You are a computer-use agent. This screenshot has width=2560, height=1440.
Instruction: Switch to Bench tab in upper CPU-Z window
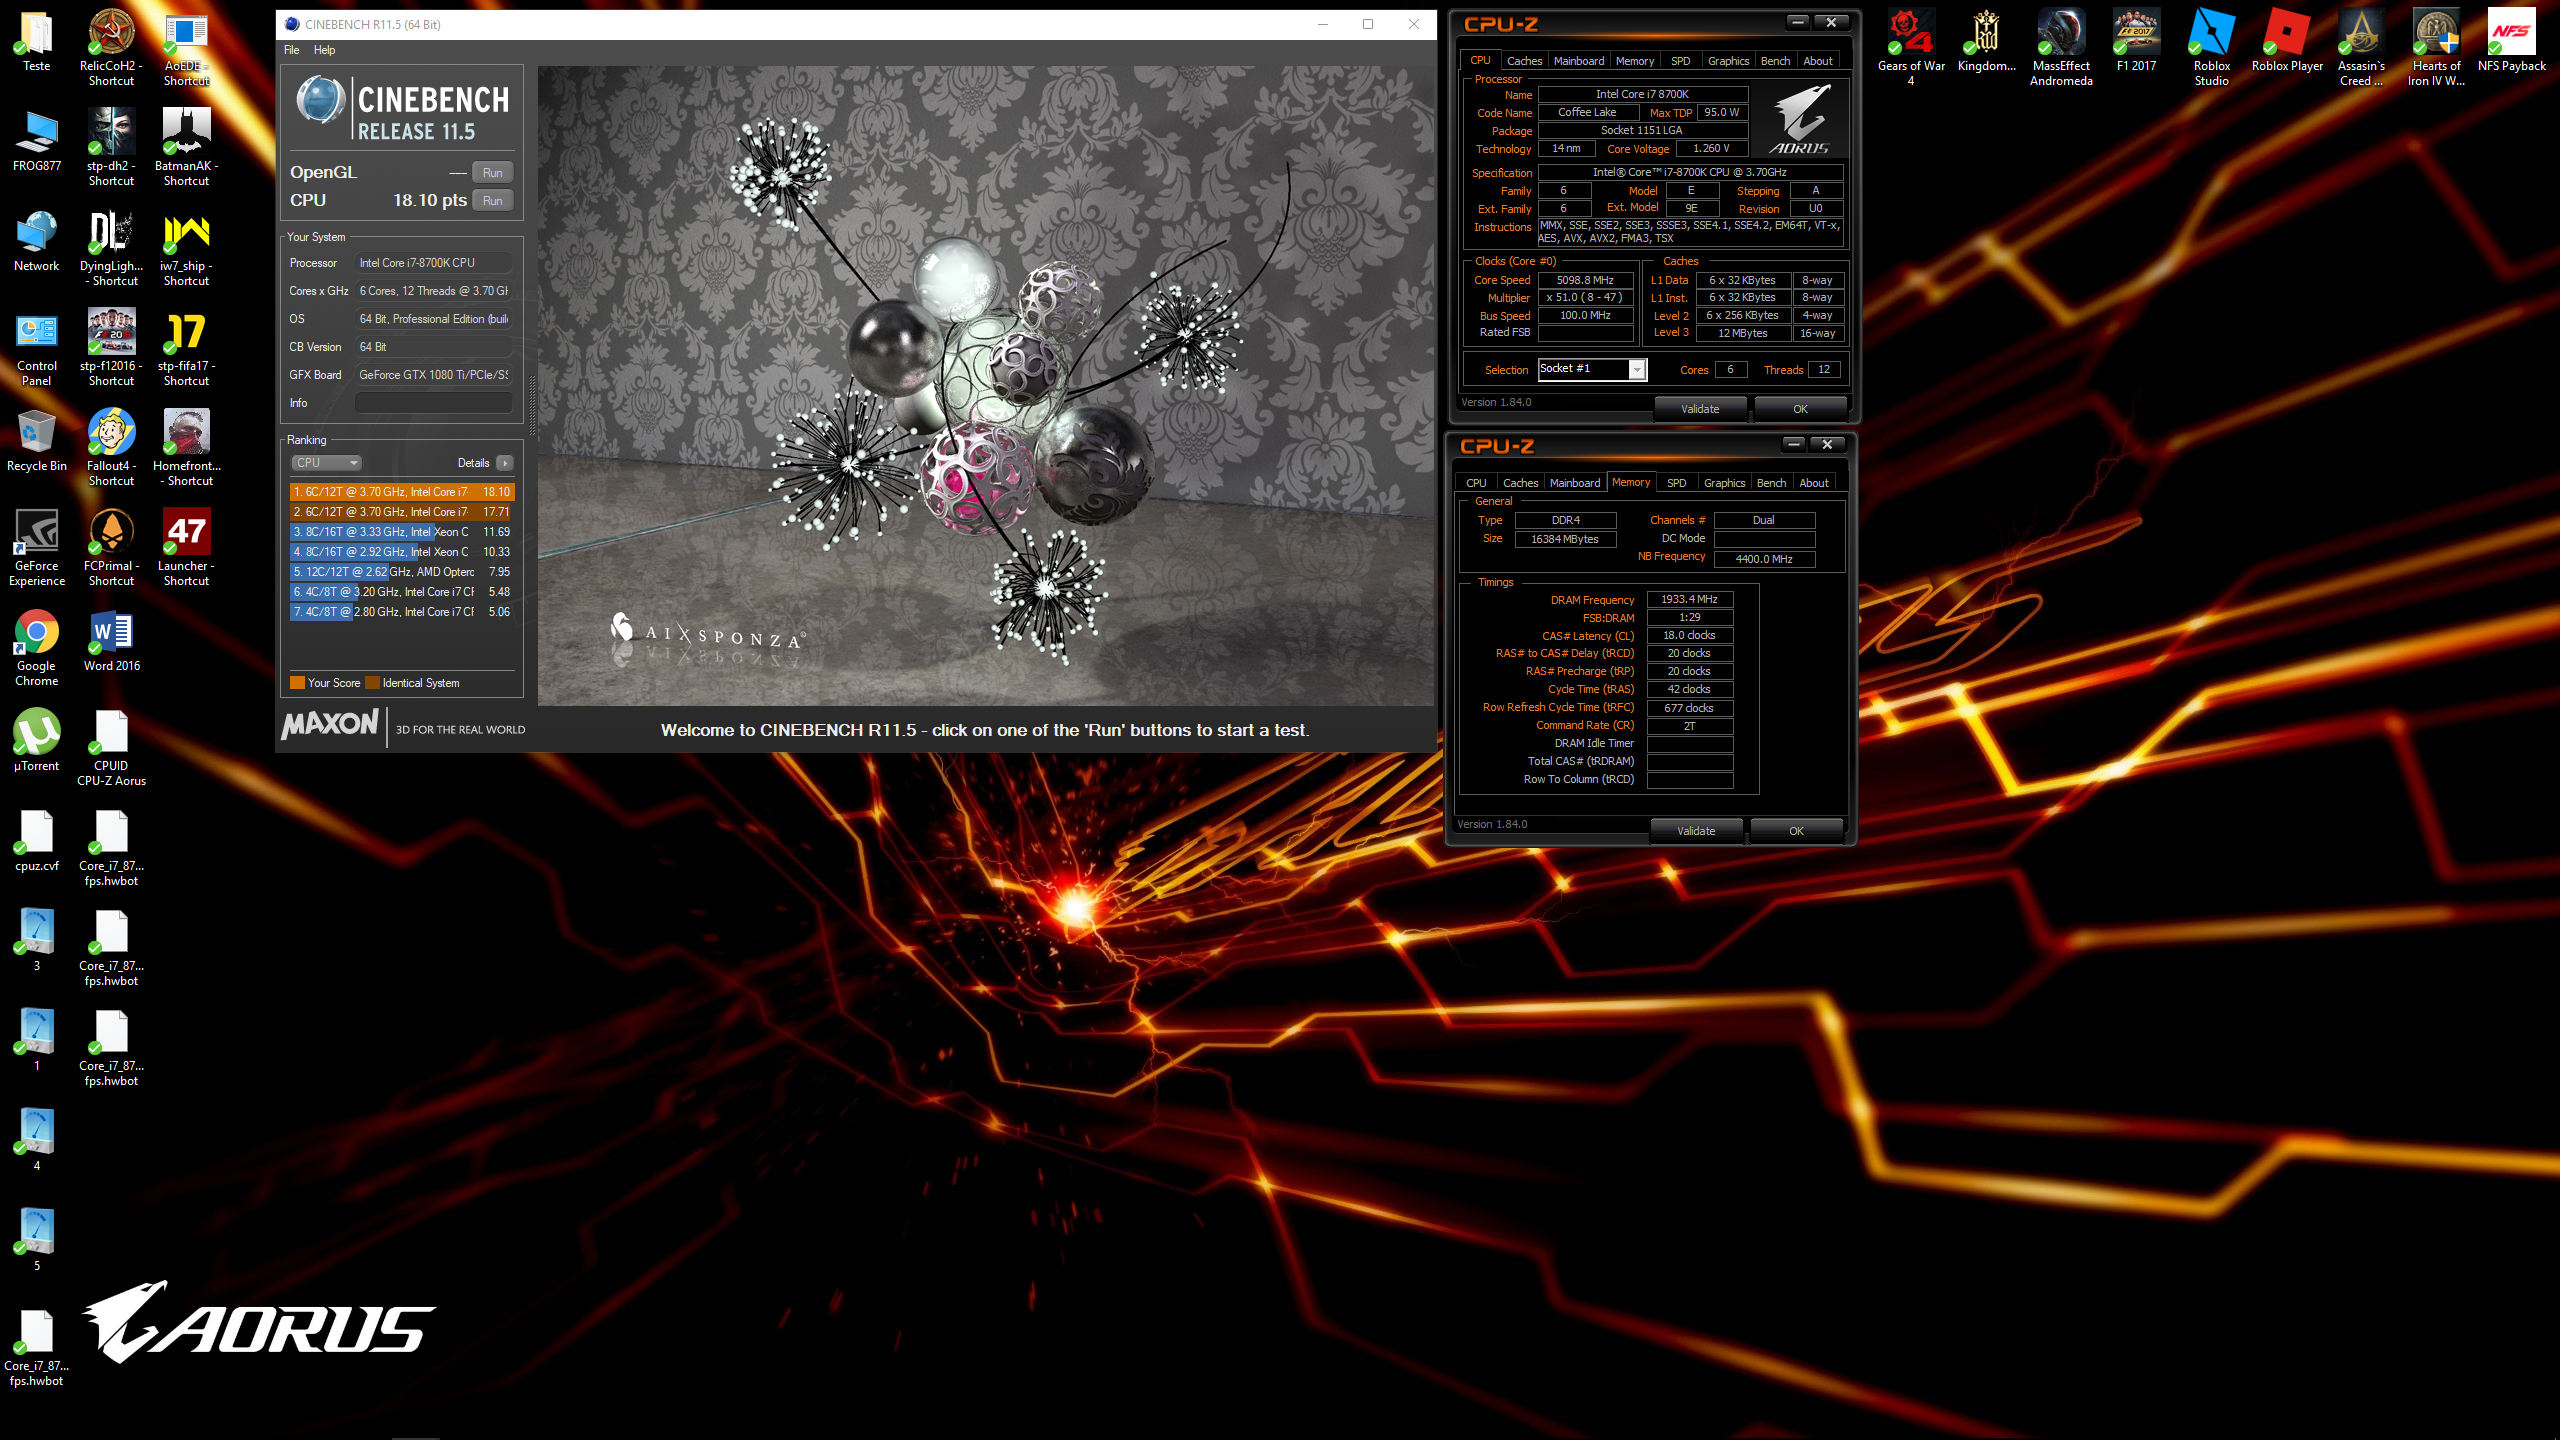tap(1775, 61)
